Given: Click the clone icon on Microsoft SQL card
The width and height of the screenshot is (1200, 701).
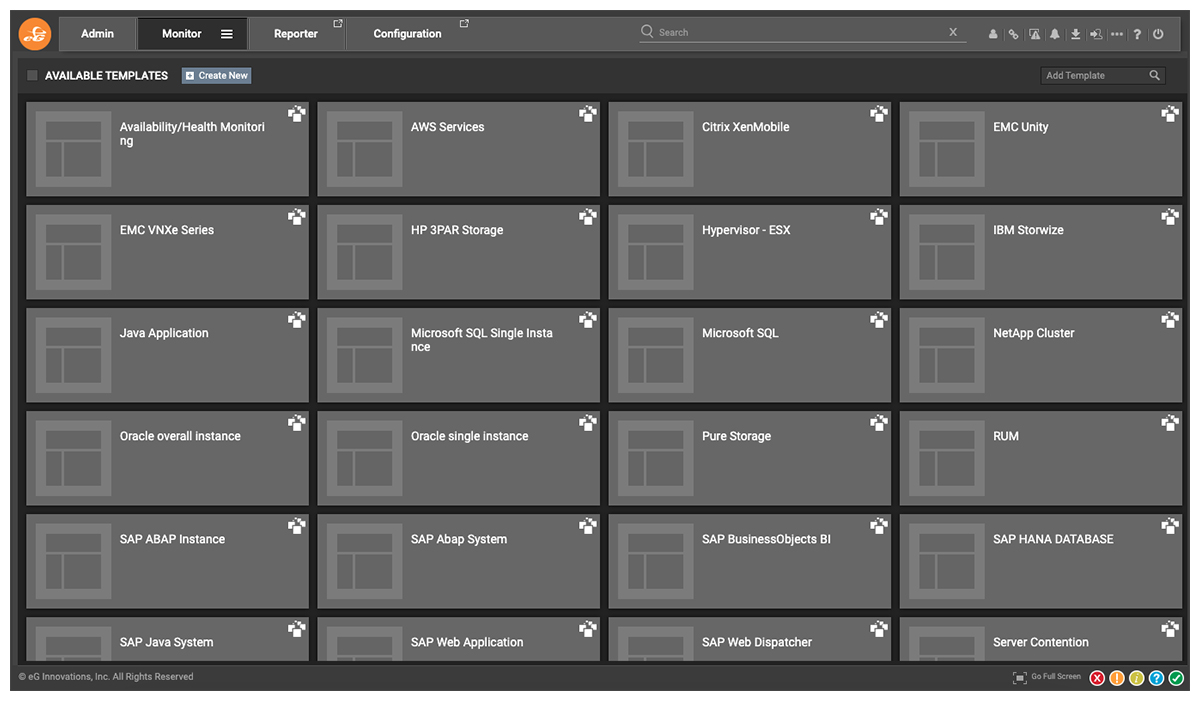Looking at the screenshot, I should coord(879,320).
